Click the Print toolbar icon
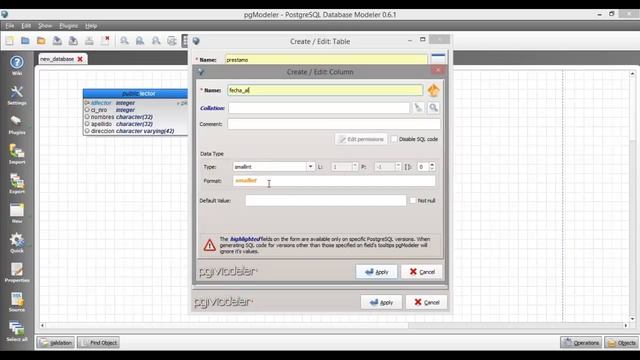Viewport: 640px width, 360px height. tap(89, 41)
